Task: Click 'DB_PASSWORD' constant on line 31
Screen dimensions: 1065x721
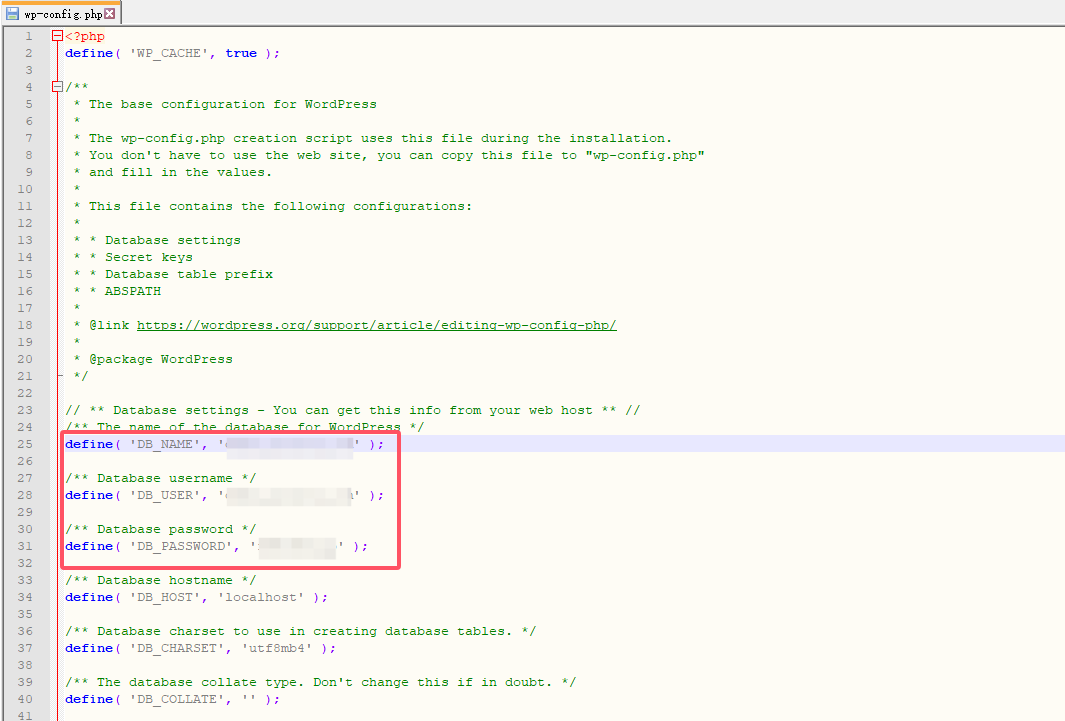Action: [181, 547]
